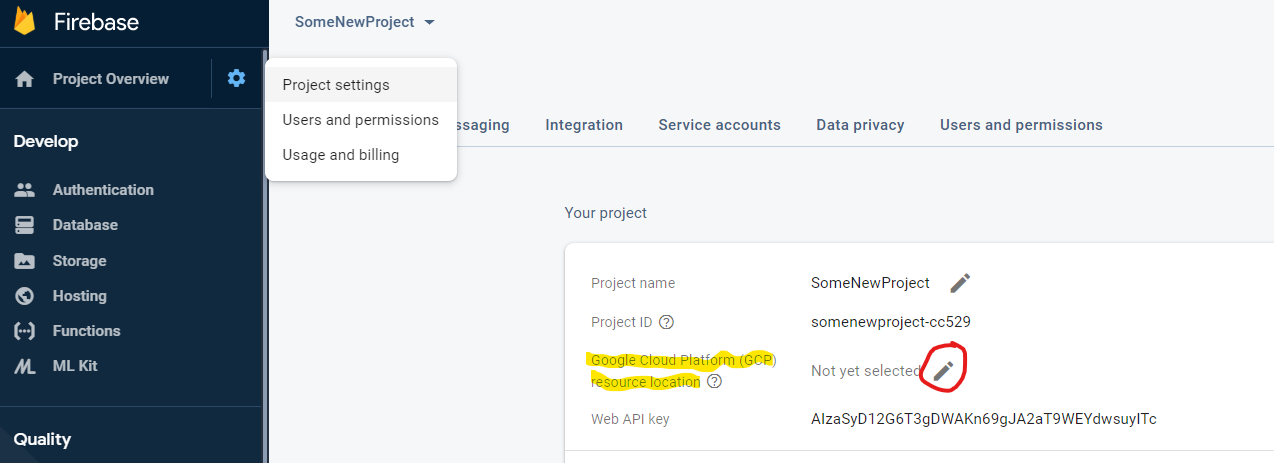Open Project Overview in sidebar

[x=111, y=79]
